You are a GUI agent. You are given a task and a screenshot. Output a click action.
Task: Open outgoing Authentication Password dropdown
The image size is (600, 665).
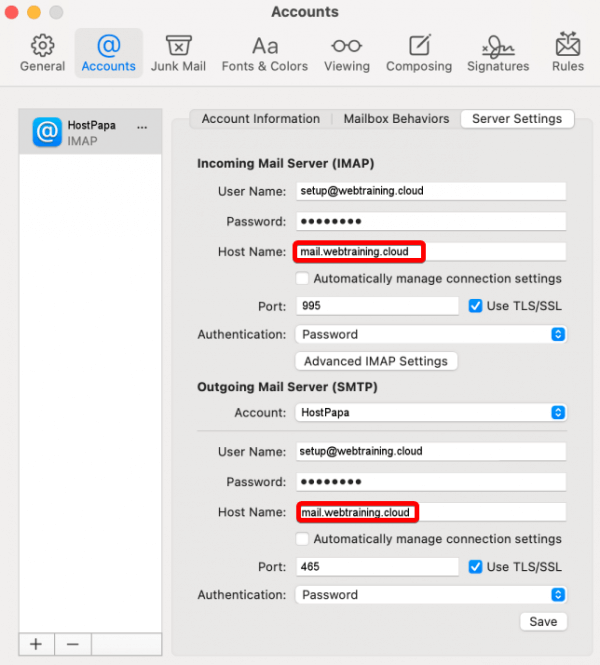431,595
